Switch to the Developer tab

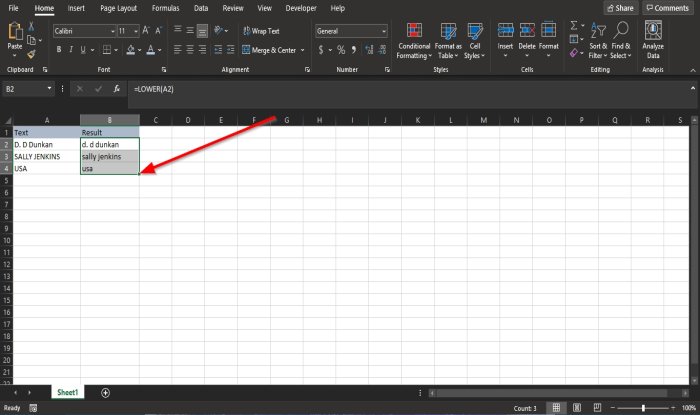[301, 8]
